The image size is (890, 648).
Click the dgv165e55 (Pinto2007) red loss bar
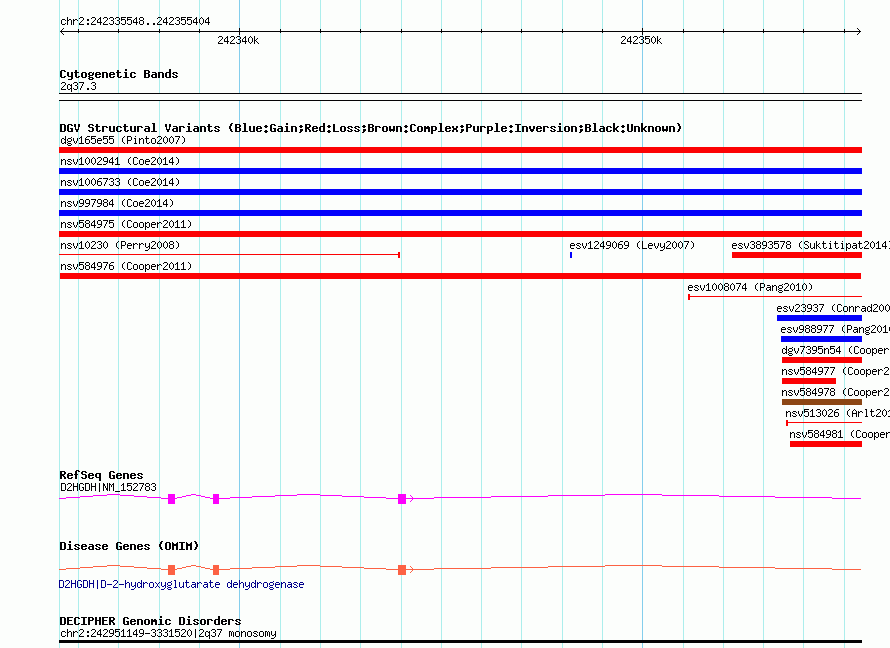[460, 150]
